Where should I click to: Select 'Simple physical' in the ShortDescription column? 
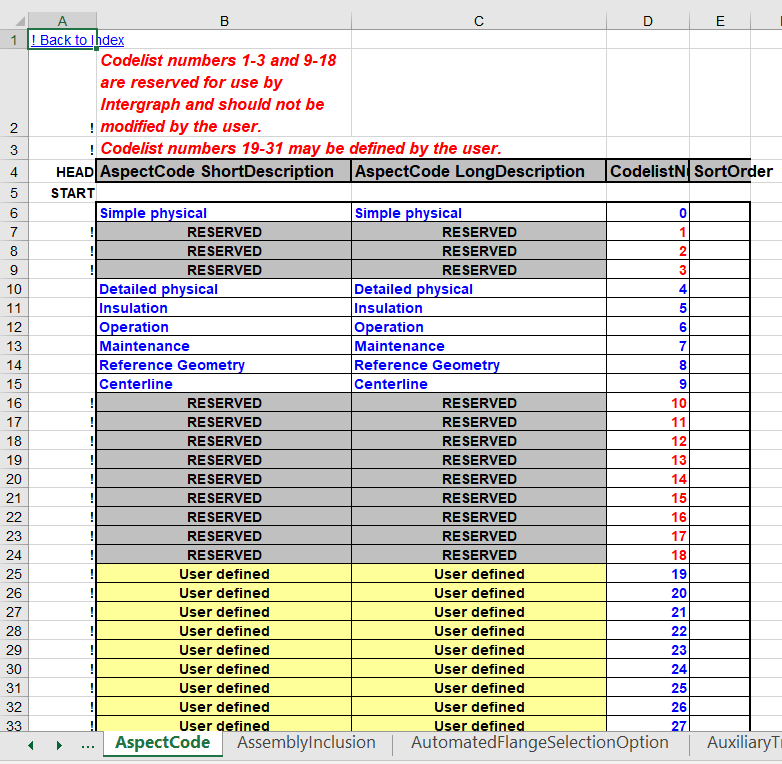pos(224,213)
